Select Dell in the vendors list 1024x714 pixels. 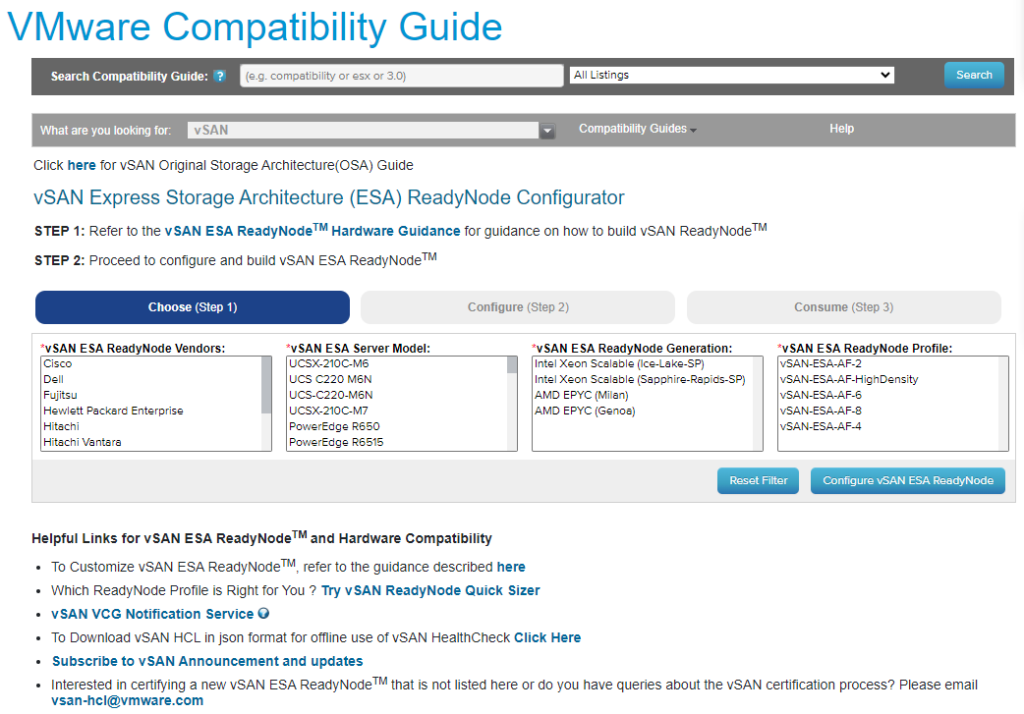[151, 380]
